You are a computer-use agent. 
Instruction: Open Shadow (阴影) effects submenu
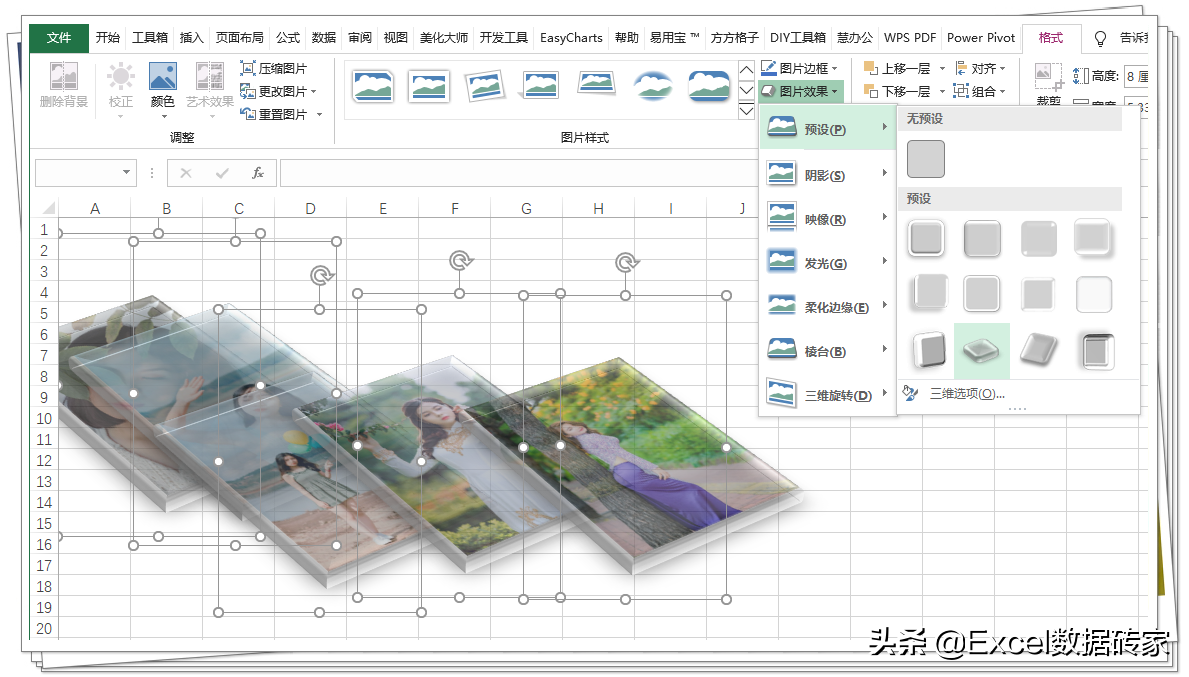827,175
